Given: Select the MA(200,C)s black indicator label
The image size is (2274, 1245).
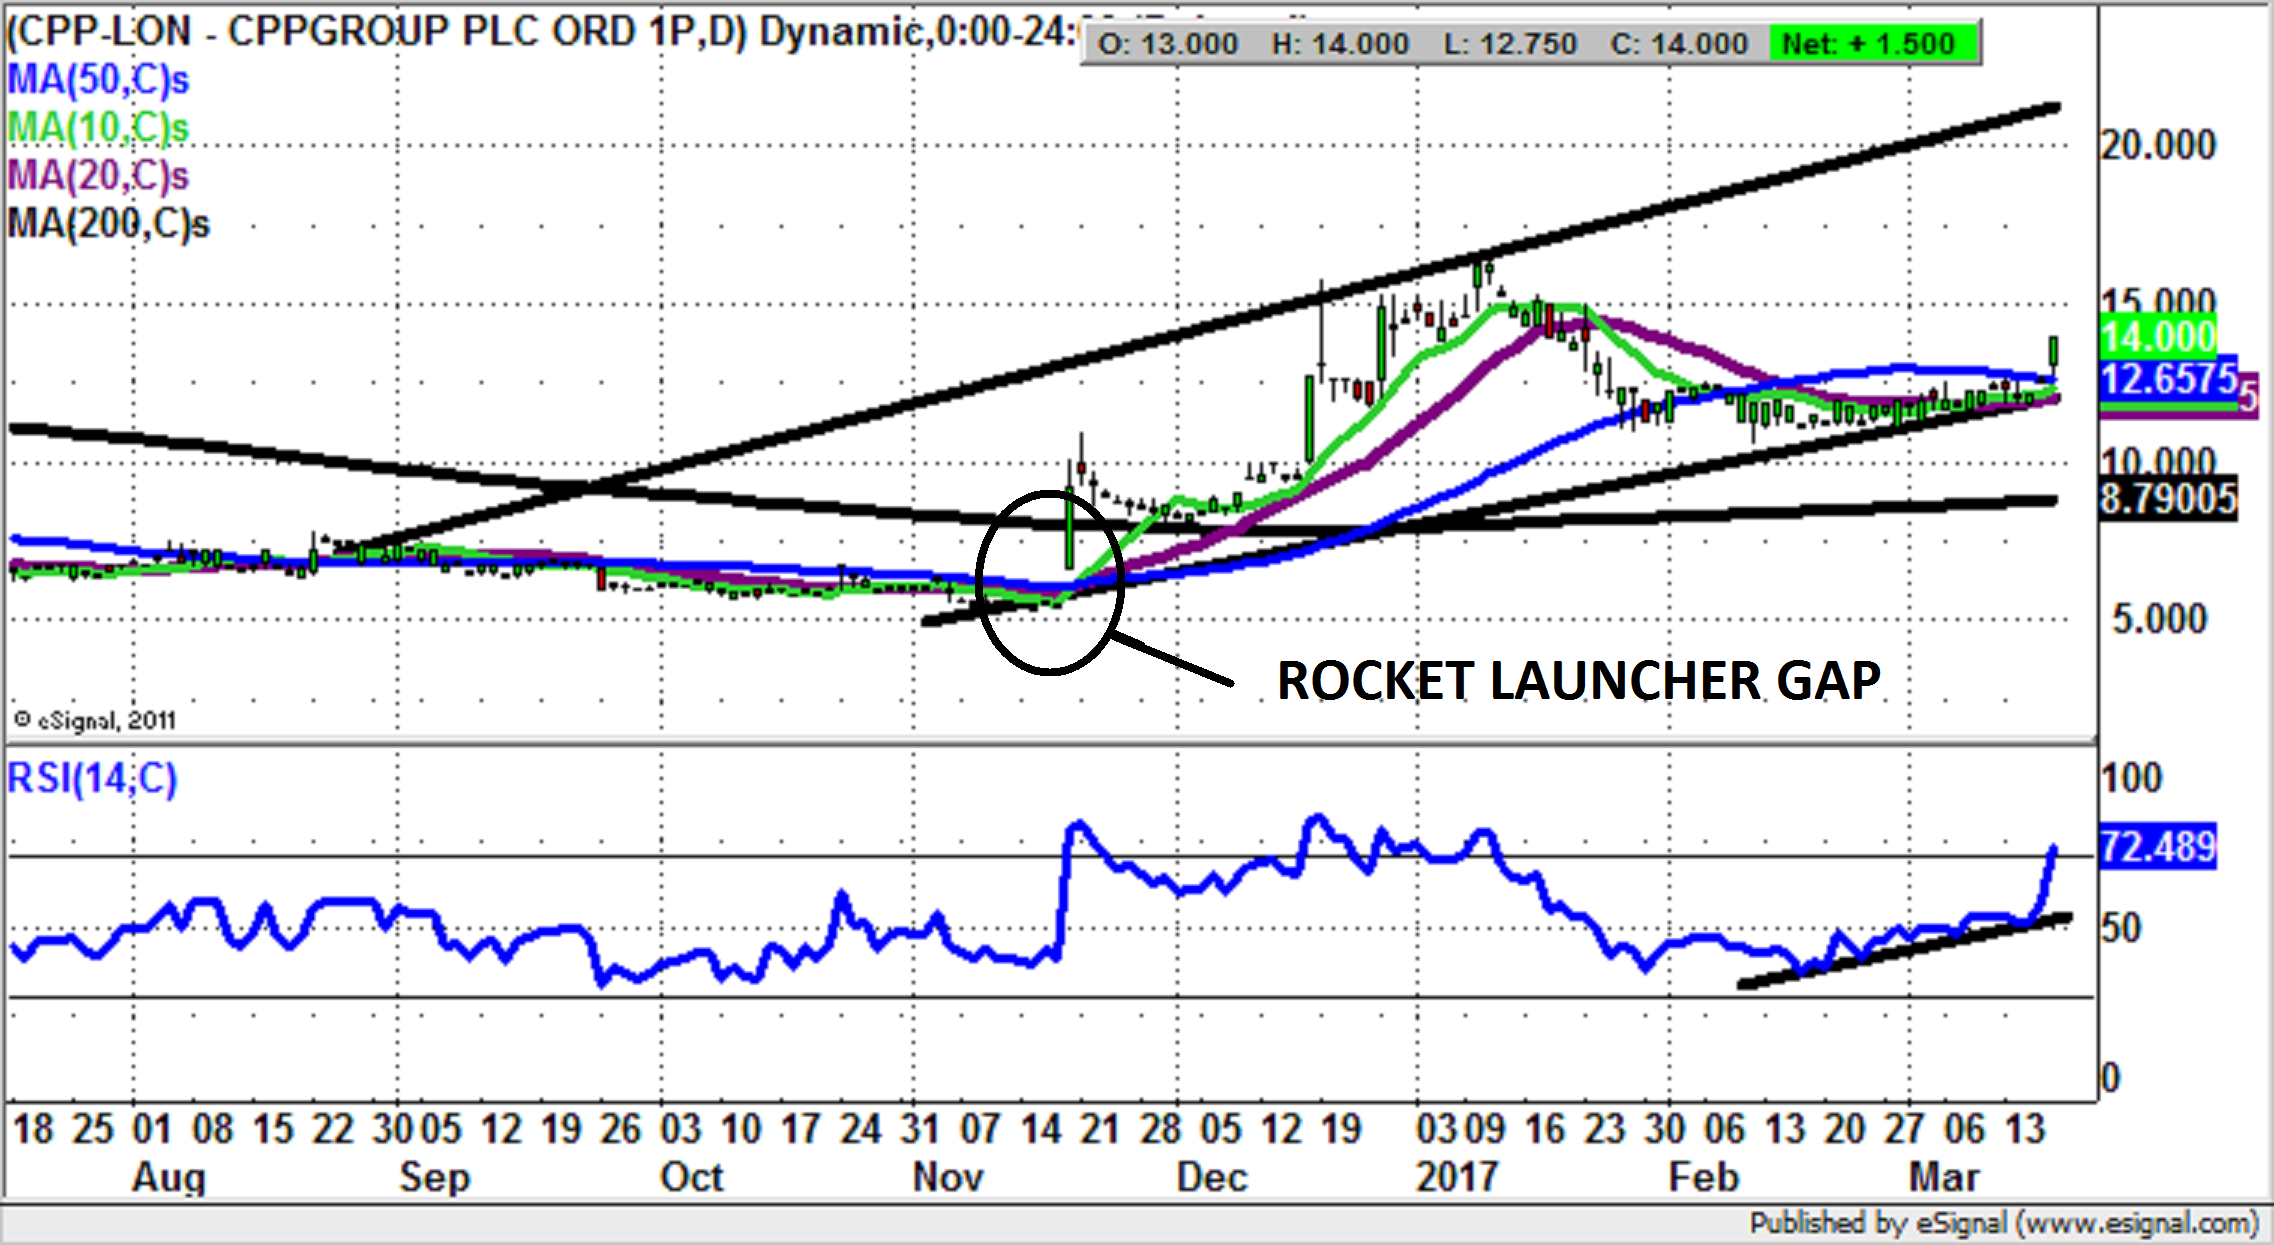Looking at the screenshot, I should click(108, 224).
